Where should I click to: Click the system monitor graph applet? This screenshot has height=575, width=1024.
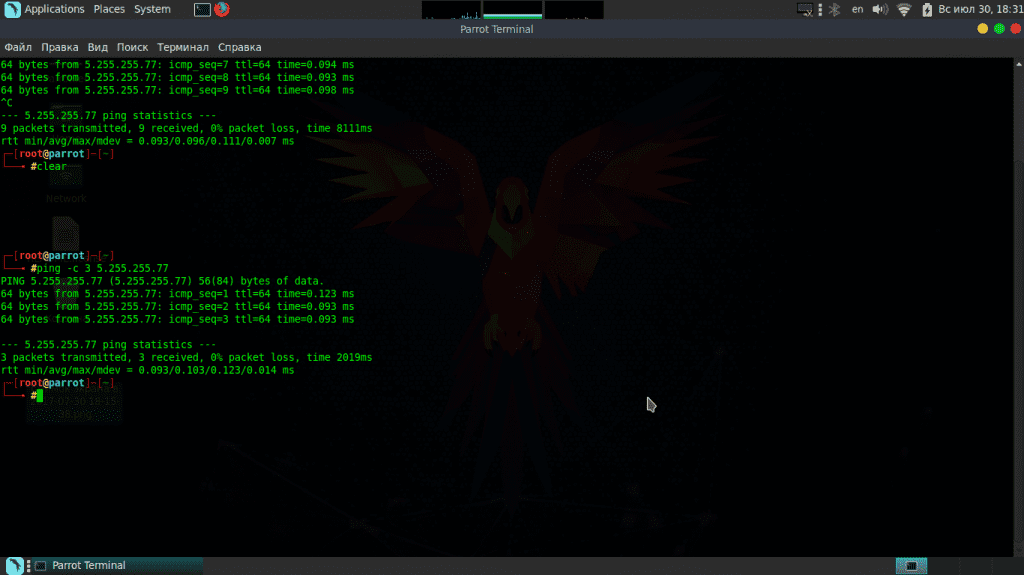pyautogui.click(x=512, y=10)
